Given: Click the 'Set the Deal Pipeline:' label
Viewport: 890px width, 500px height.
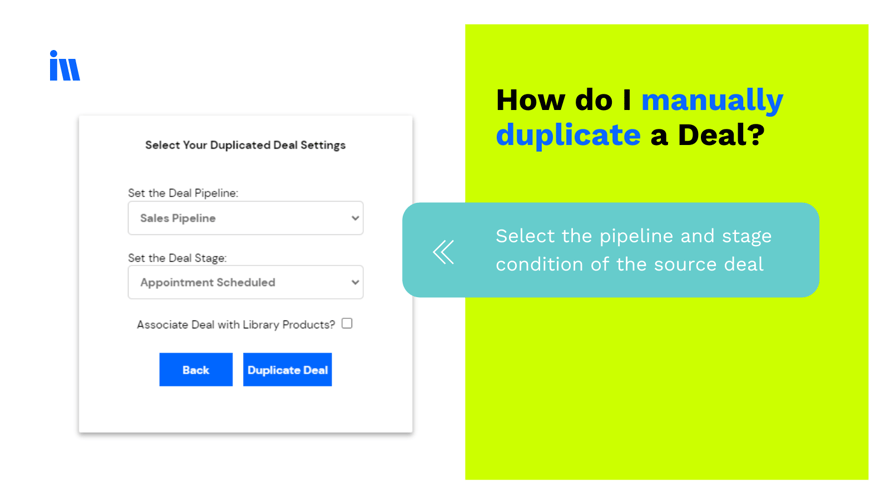Looking at the screenshot, I should click(x=183, y=193).
